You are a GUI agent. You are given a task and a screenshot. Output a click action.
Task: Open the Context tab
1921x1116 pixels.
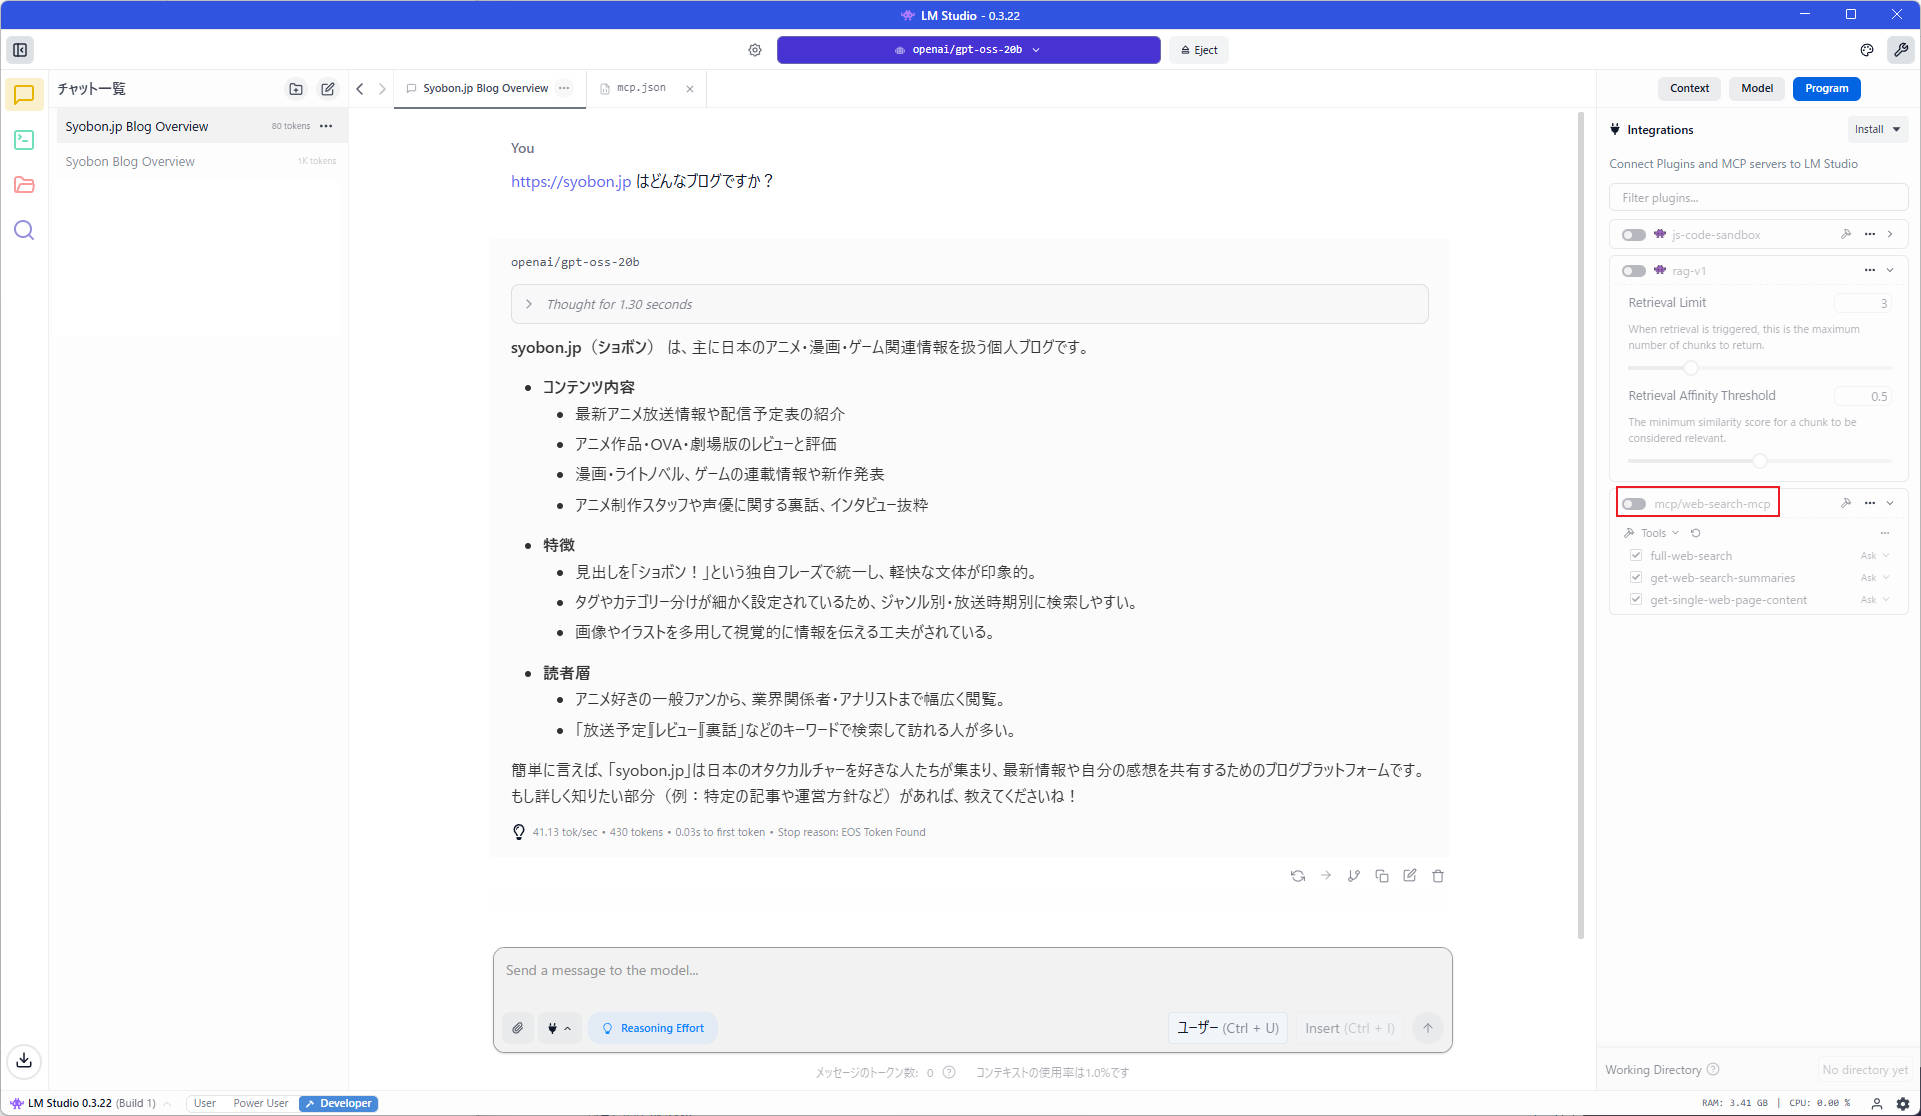coord(1689,89)
